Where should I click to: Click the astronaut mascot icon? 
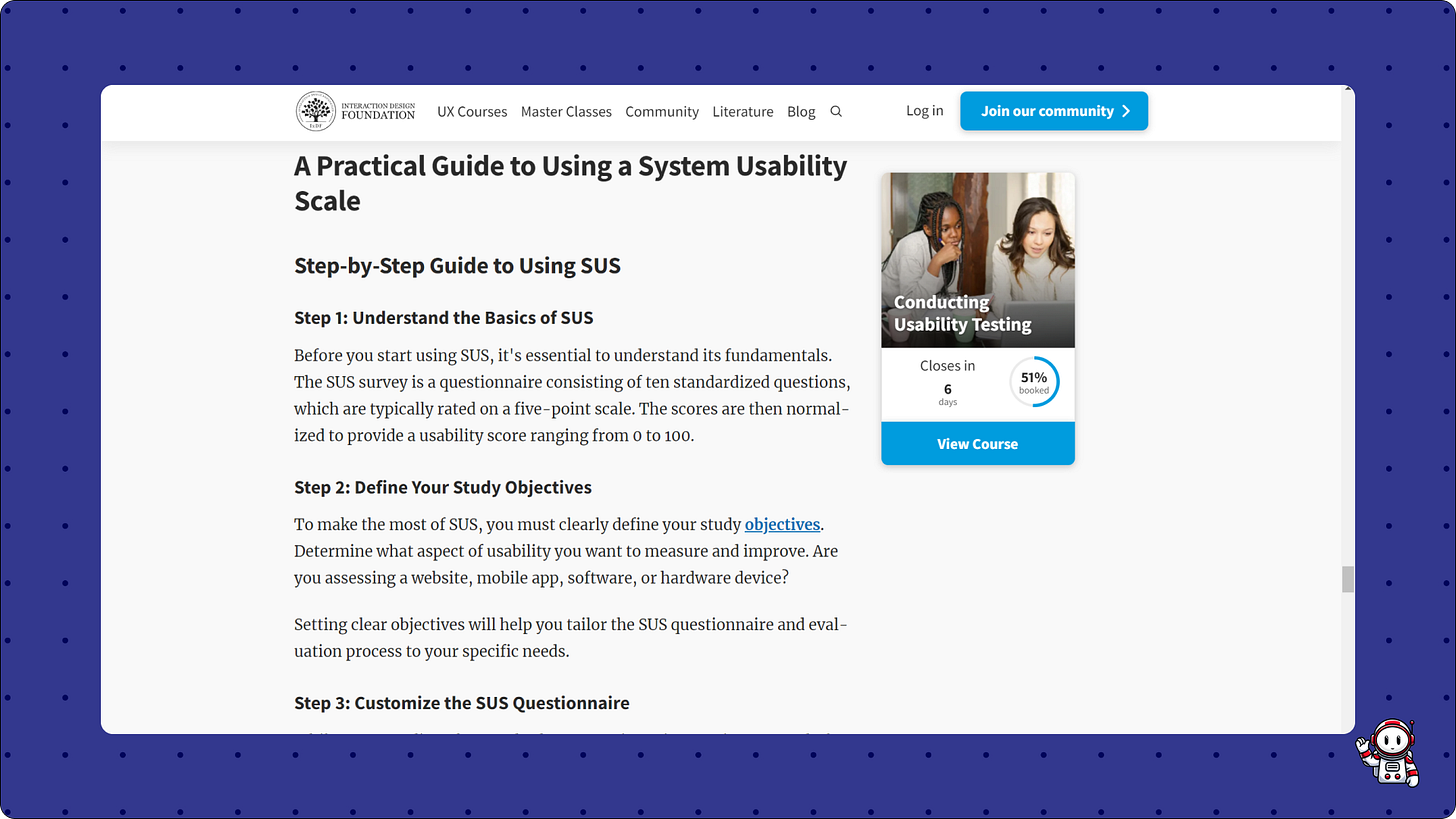click(x=1390, y=752)
